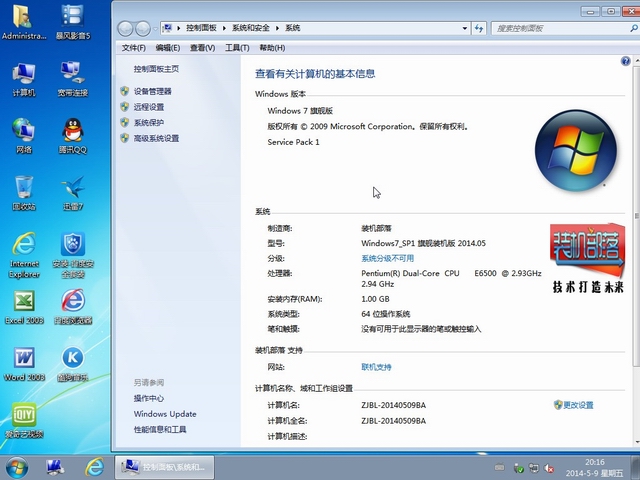Click the network tray icon

(x=534, y=468)
